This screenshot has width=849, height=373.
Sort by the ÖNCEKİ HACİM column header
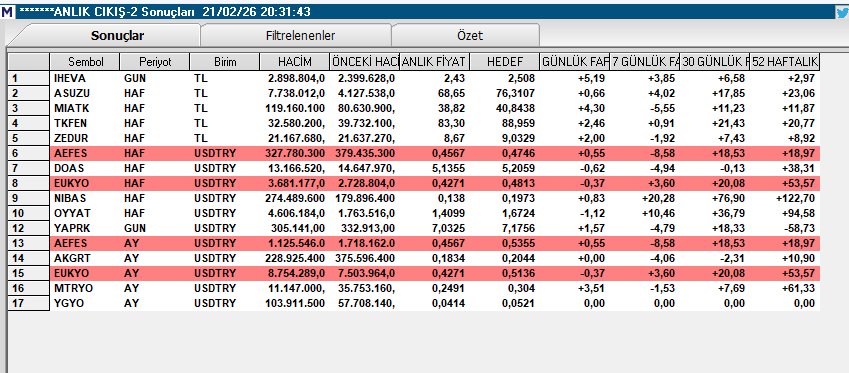tap(364, 62)
